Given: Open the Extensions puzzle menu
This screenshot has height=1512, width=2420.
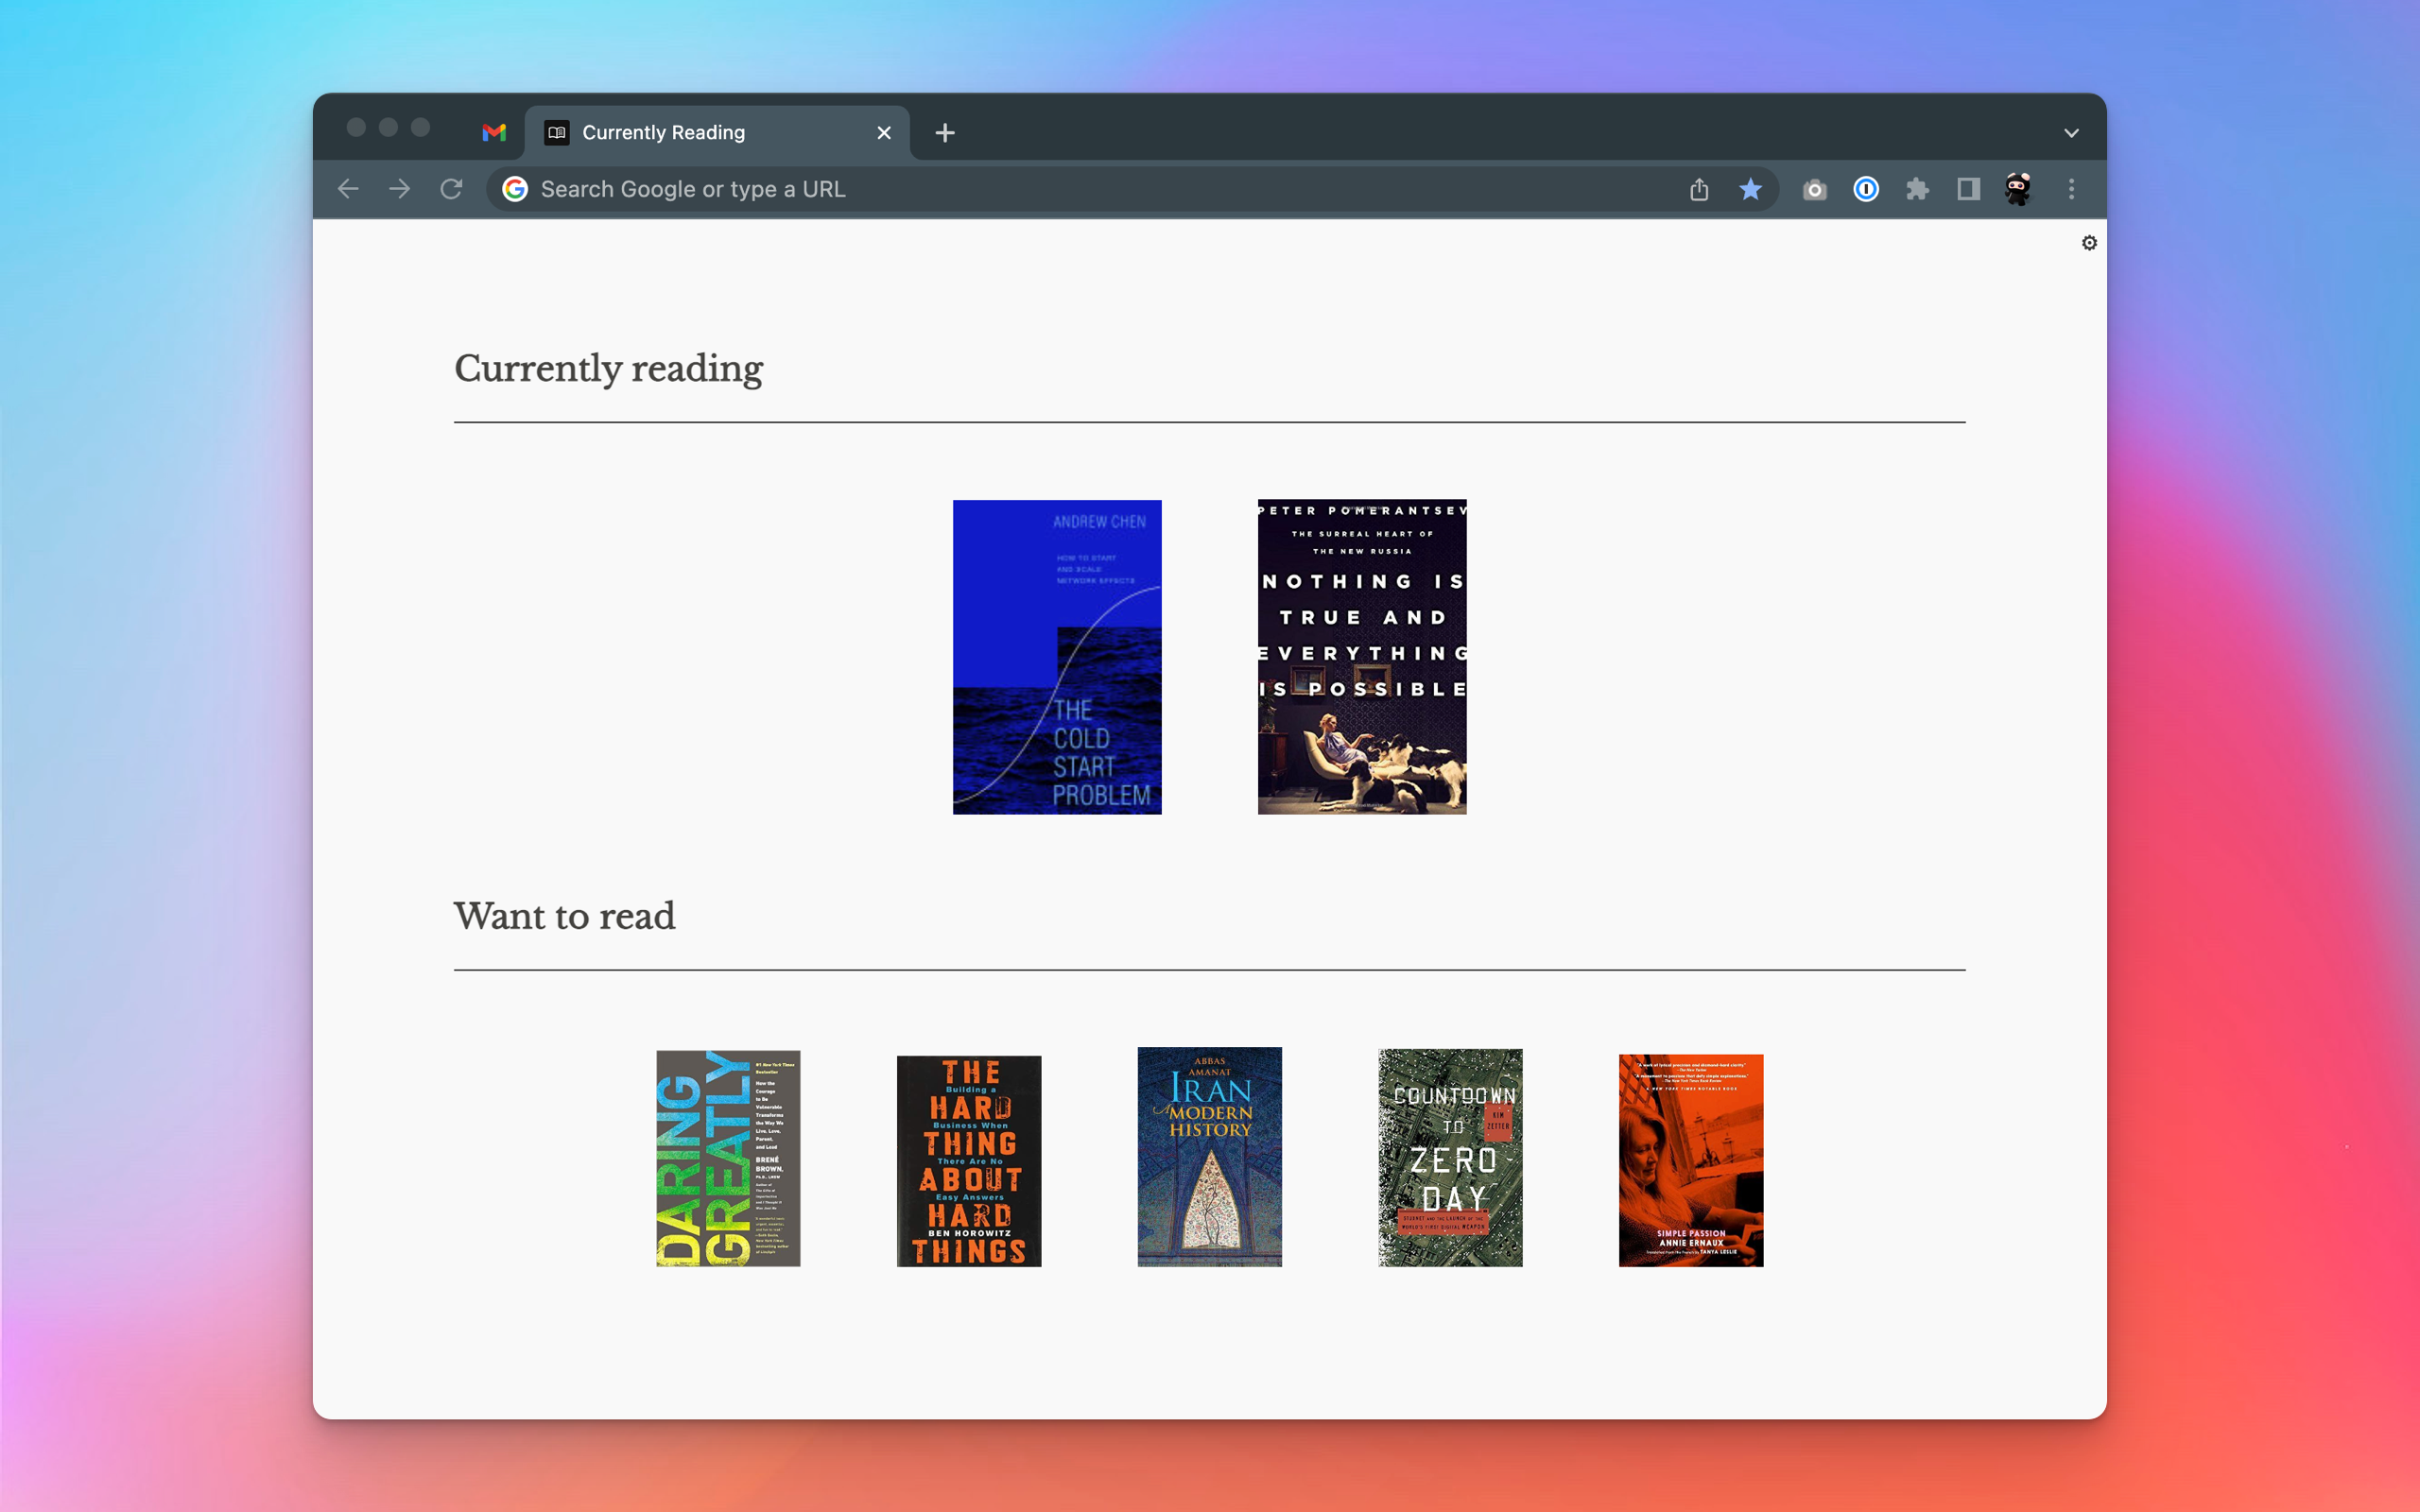Looking at the screenshot, I should pos(1917,189).
